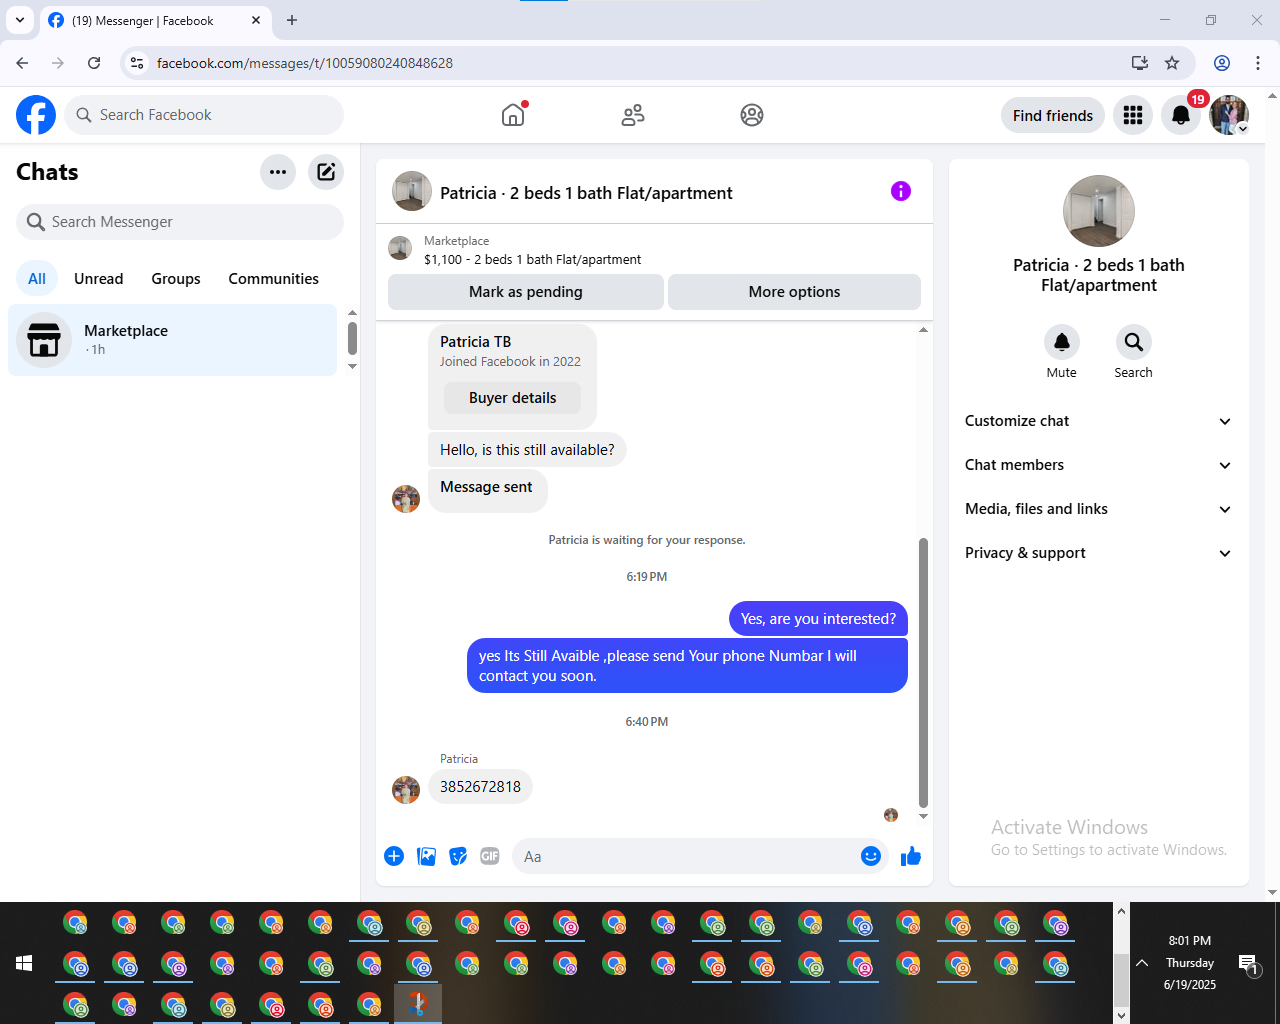
Task: Switch to the Groups chats tab
Action: [x=176, y=279]
